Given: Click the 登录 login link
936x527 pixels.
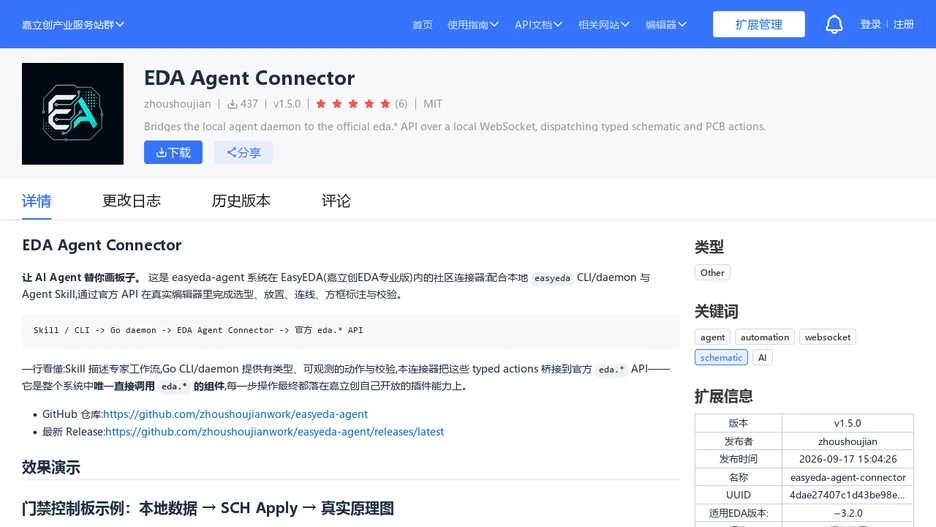Looking at the screenshot, I should 870,24.
